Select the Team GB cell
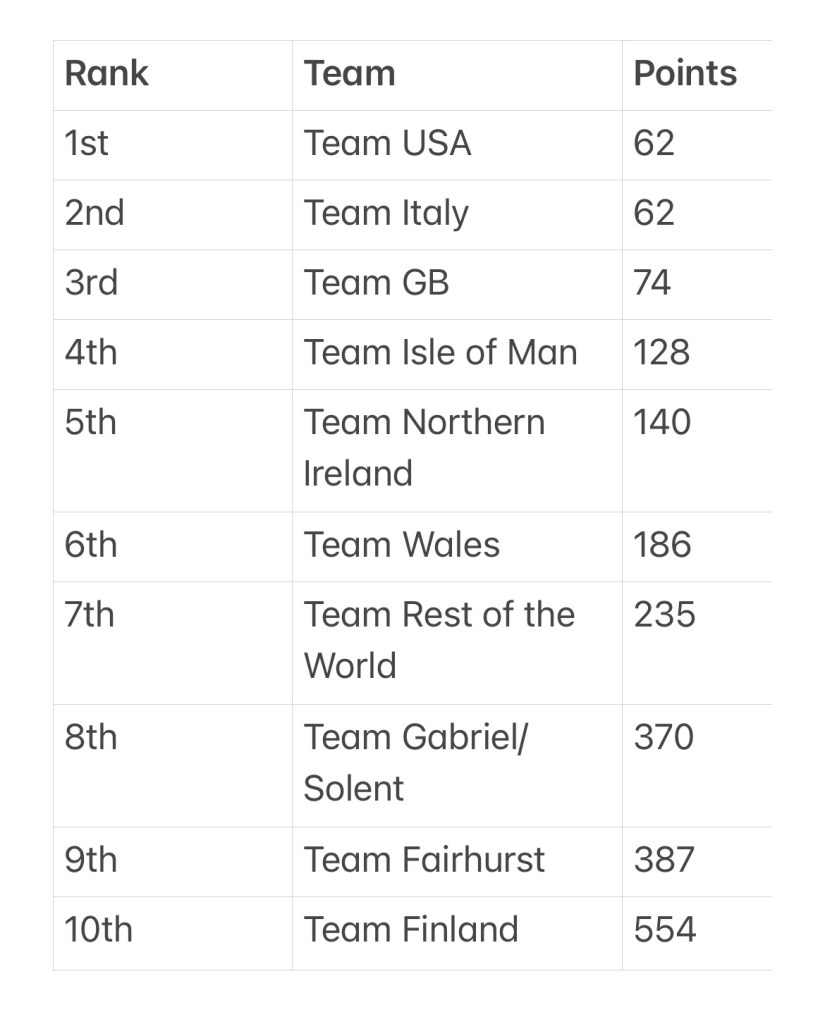This screenshot has width=825, height=1024. point(376,284)
